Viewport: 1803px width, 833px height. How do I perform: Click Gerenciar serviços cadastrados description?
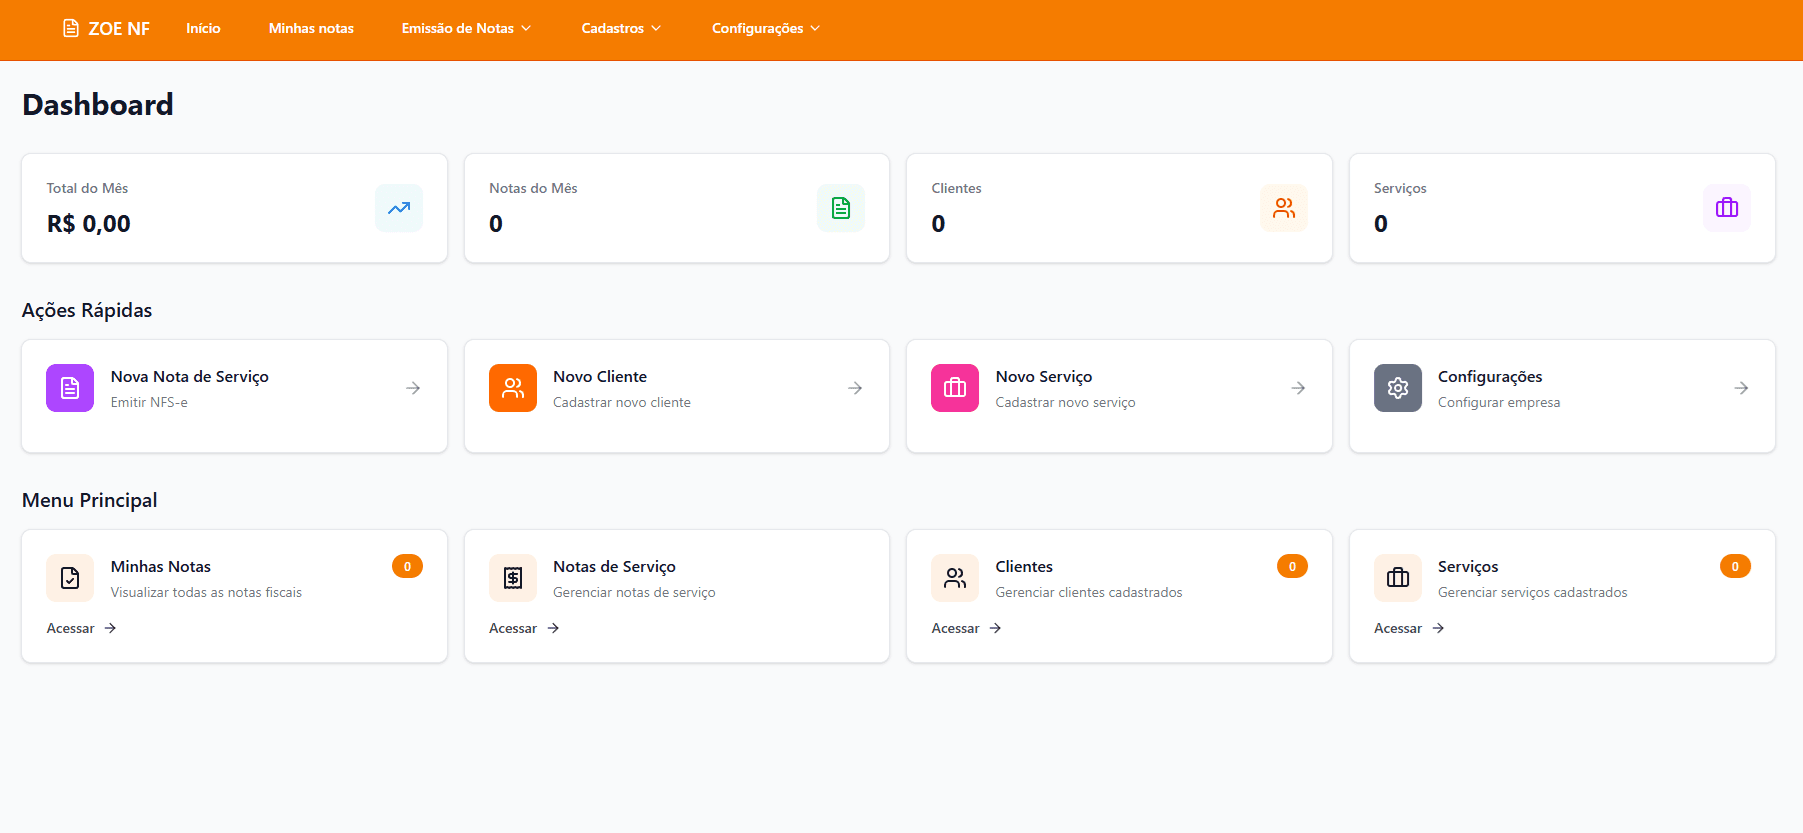point(1533,592)
